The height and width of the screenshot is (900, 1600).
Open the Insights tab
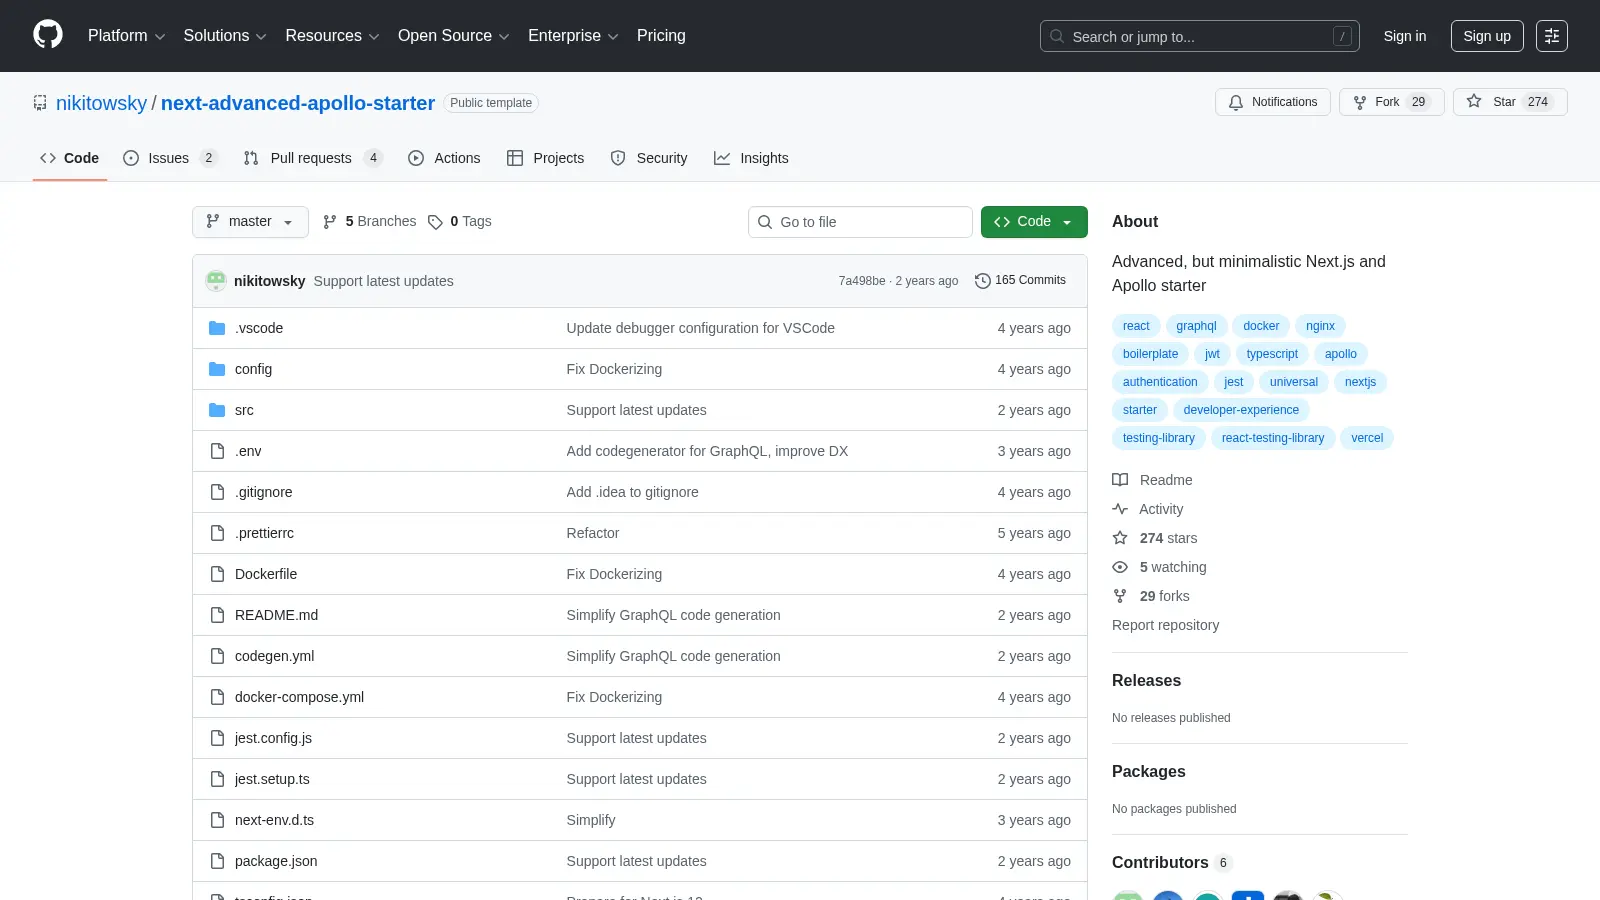point(751,158)
